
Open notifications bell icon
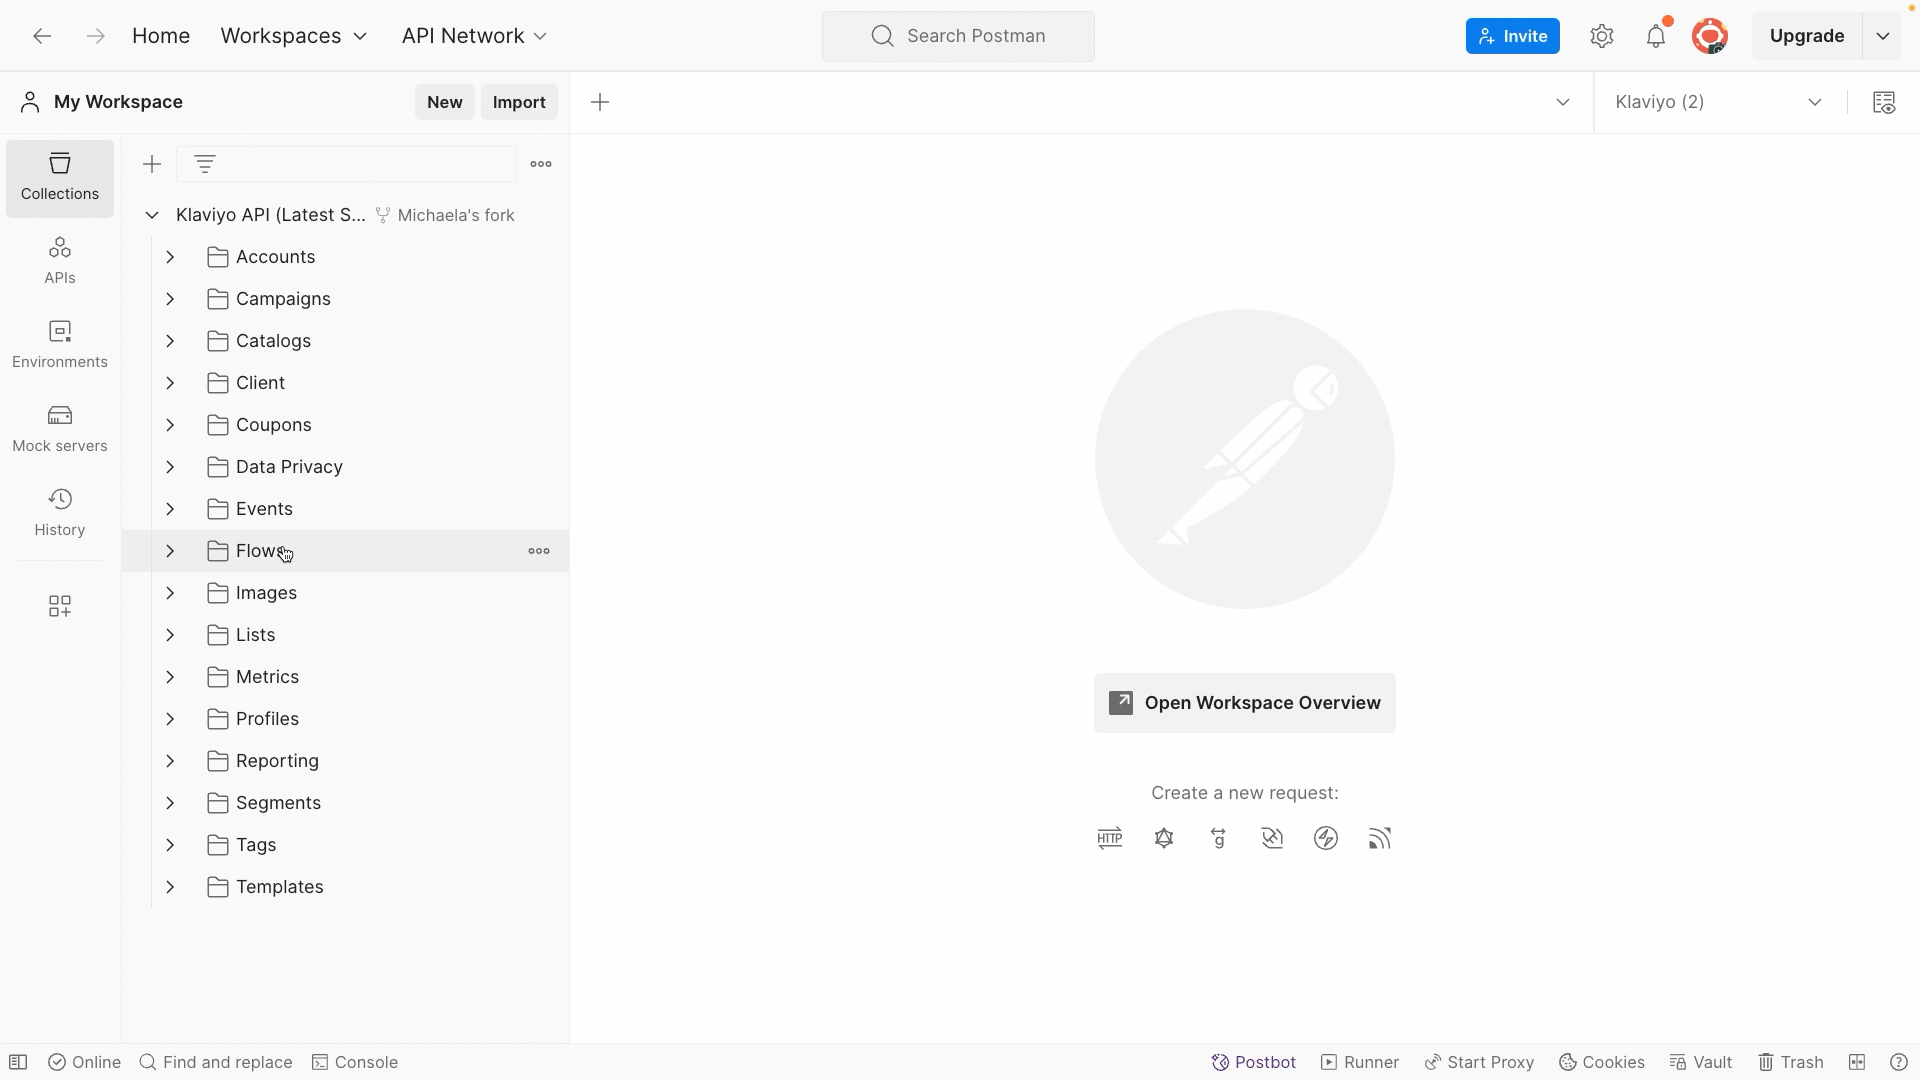click(x=1656, y=36)
